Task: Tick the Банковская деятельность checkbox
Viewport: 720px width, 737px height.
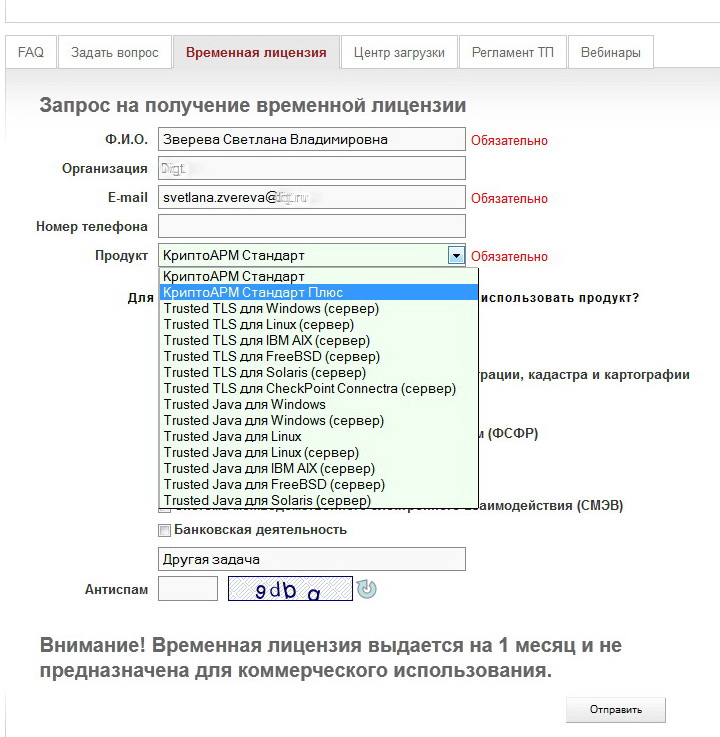Action: click(164, 531)
